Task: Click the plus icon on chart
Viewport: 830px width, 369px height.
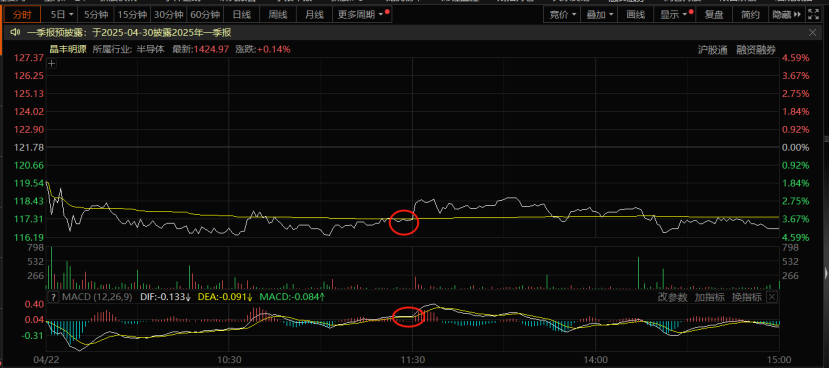Action: point(51,64)
